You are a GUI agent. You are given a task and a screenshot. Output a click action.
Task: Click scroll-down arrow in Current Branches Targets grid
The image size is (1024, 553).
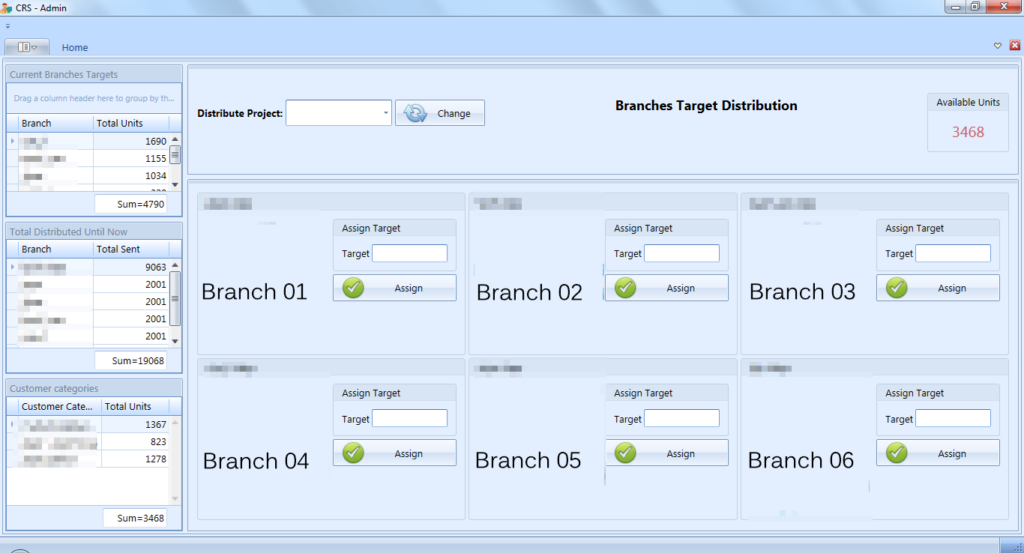click(175, 185)
